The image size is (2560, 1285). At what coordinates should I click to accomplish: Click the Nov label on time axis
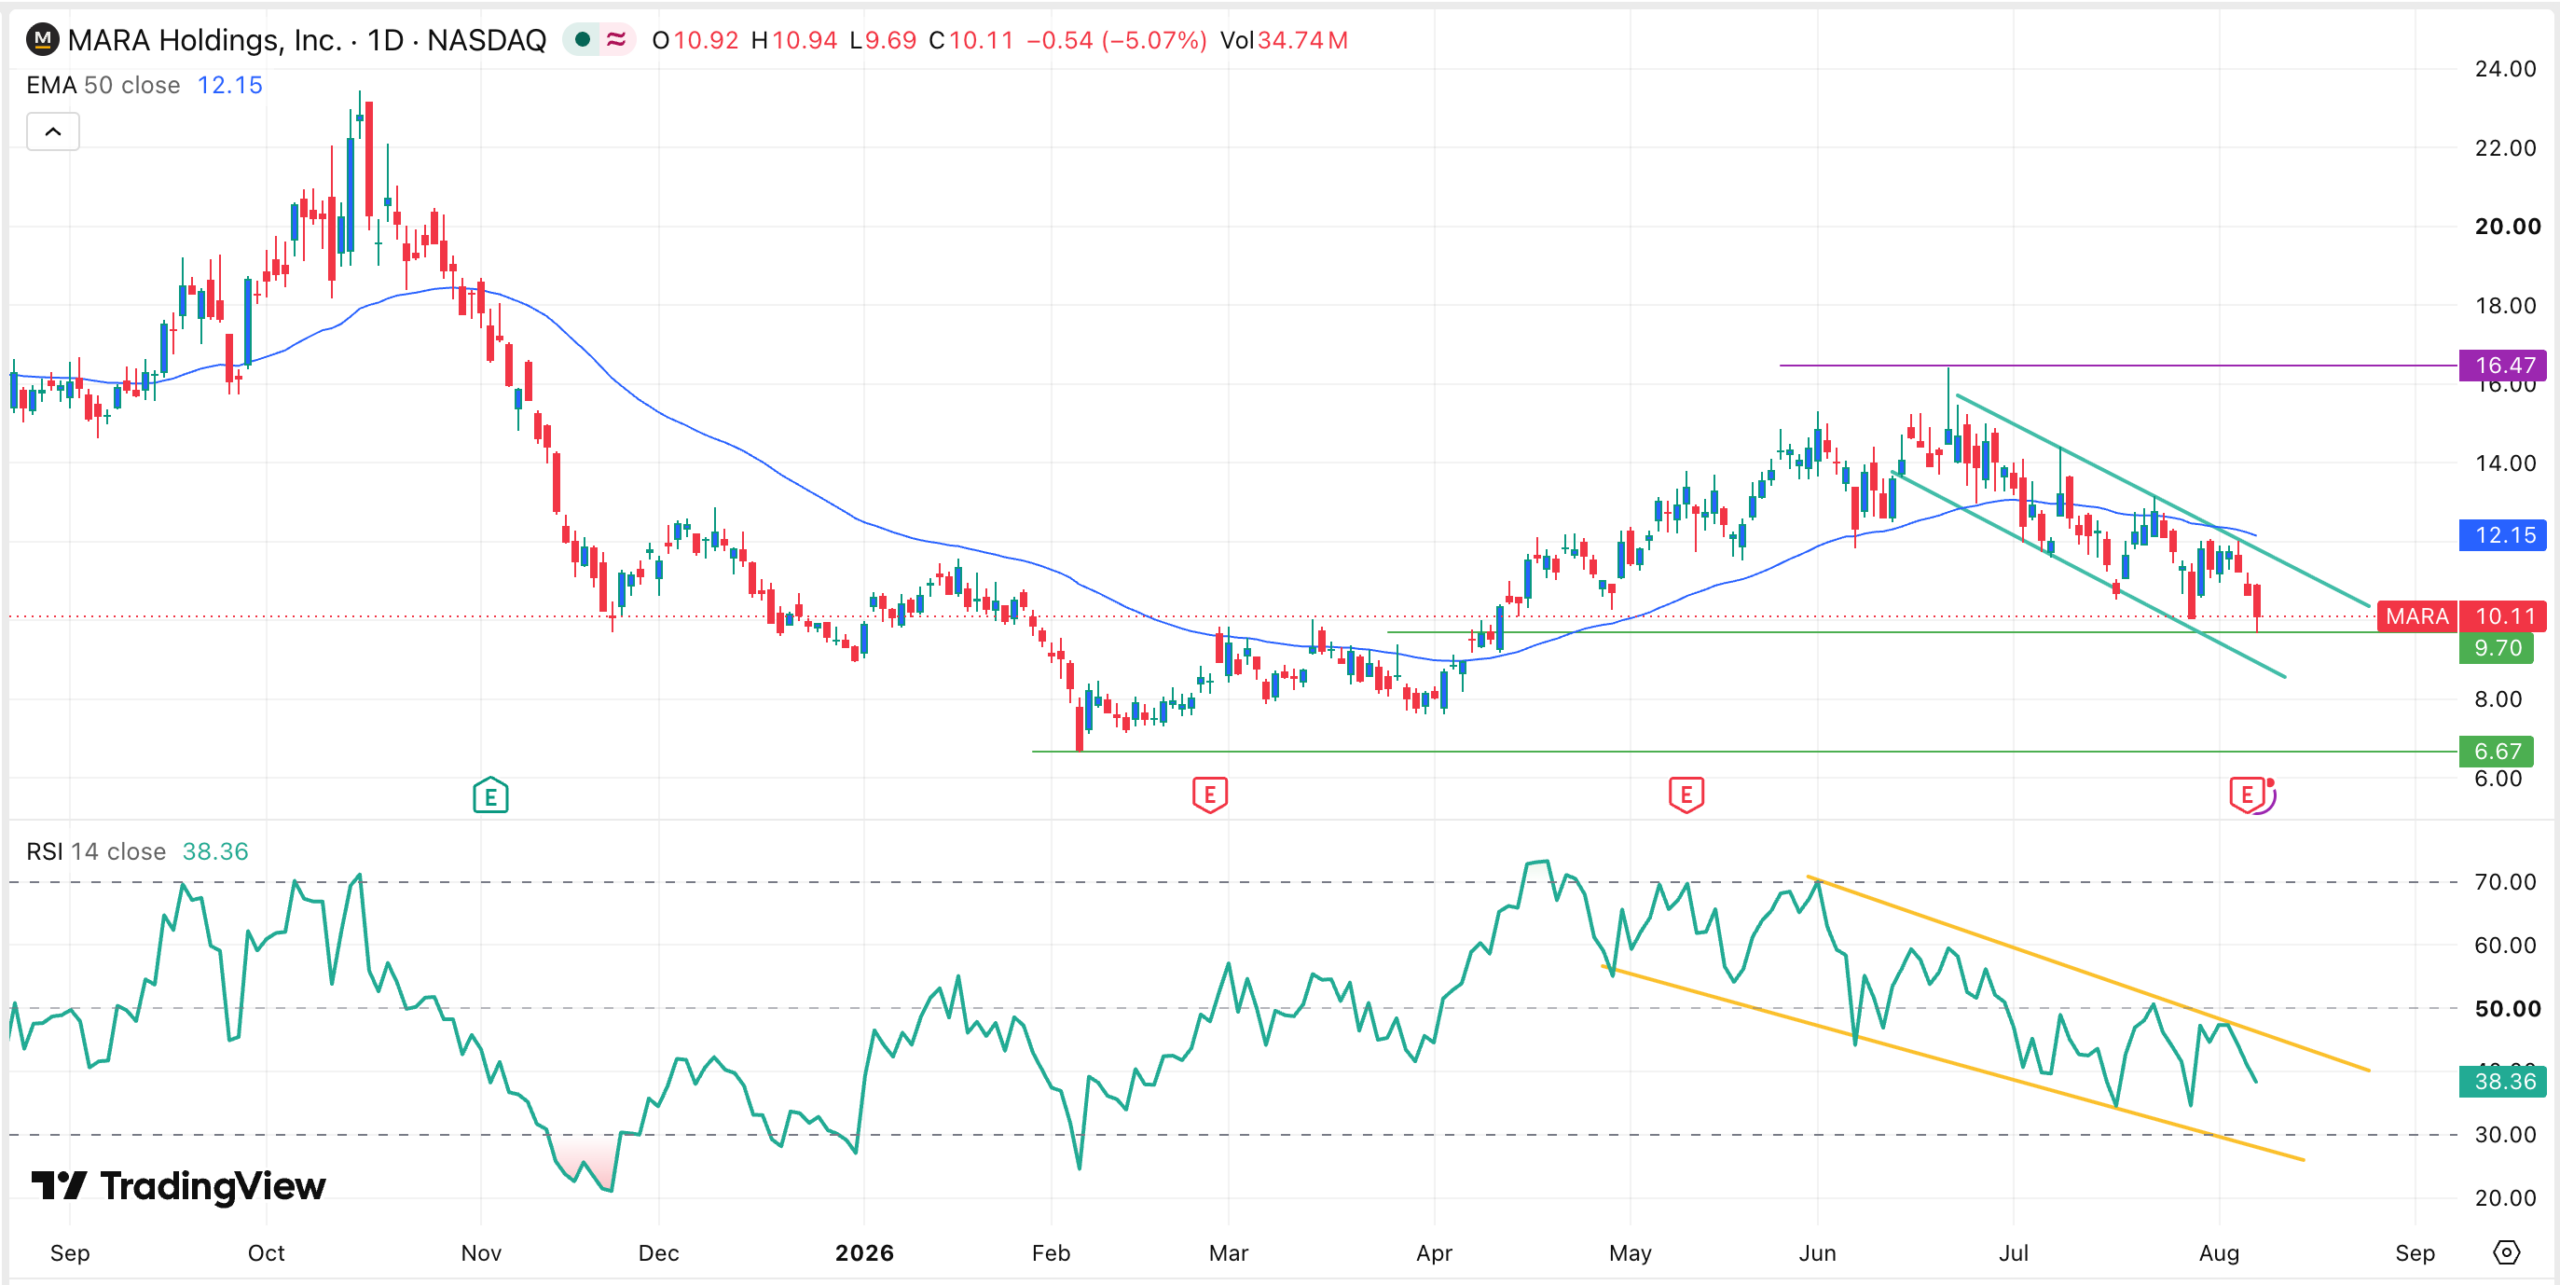(481, 1253)
